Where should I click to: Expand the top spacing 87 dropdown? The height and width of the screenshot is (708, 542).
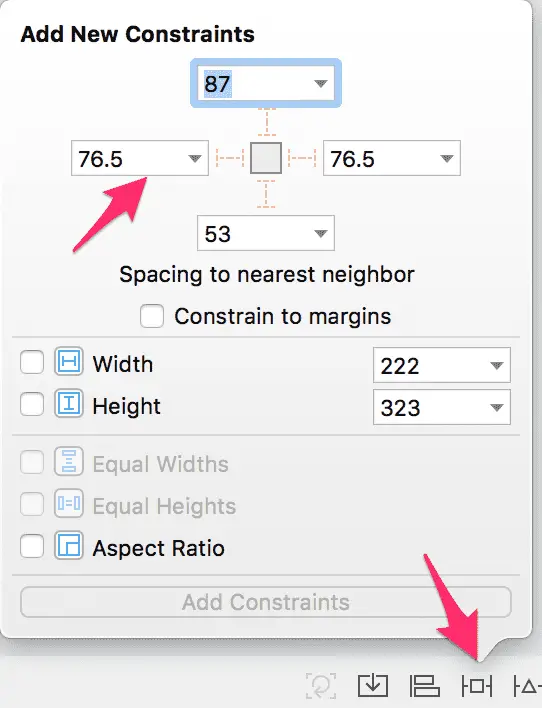321,84
